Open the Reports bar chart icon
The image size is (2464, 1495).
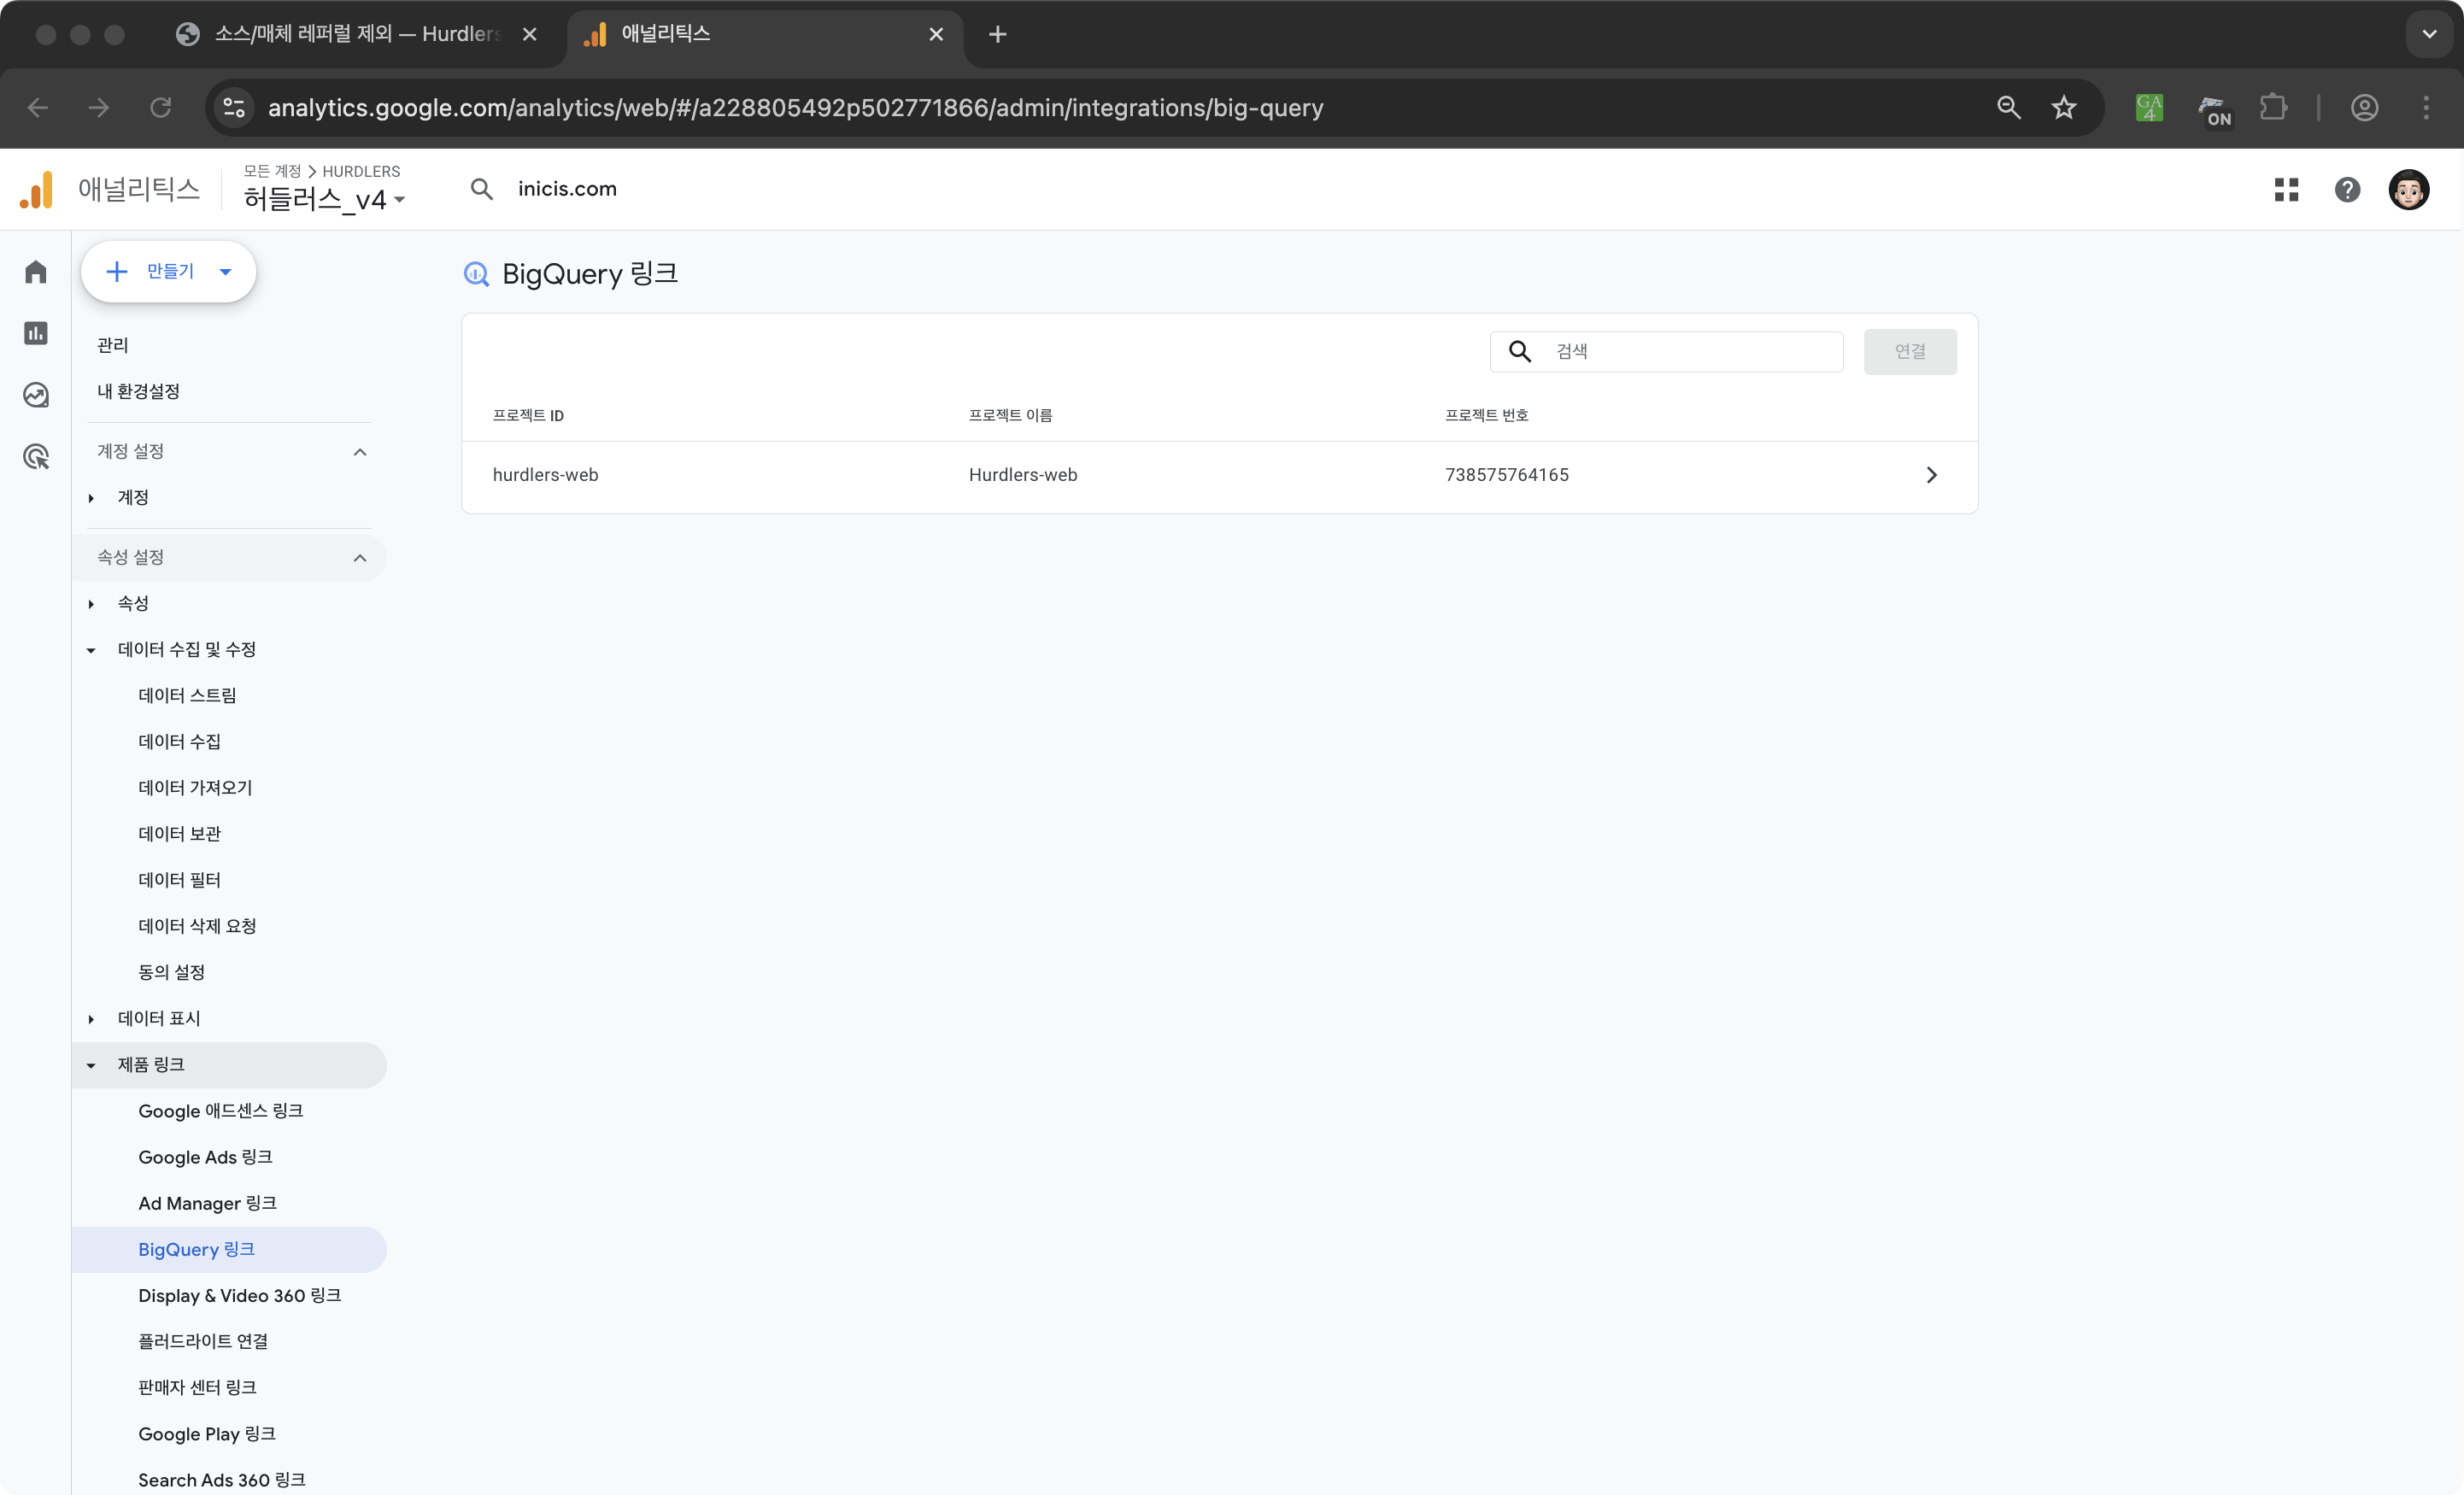36,333
